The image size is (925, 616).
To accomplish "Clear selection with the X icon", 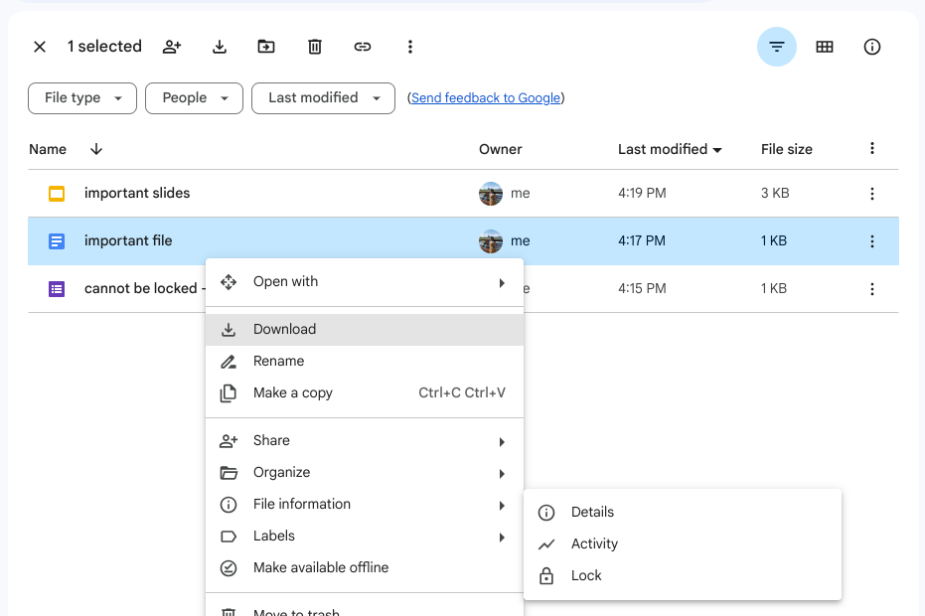I will 40,47.
